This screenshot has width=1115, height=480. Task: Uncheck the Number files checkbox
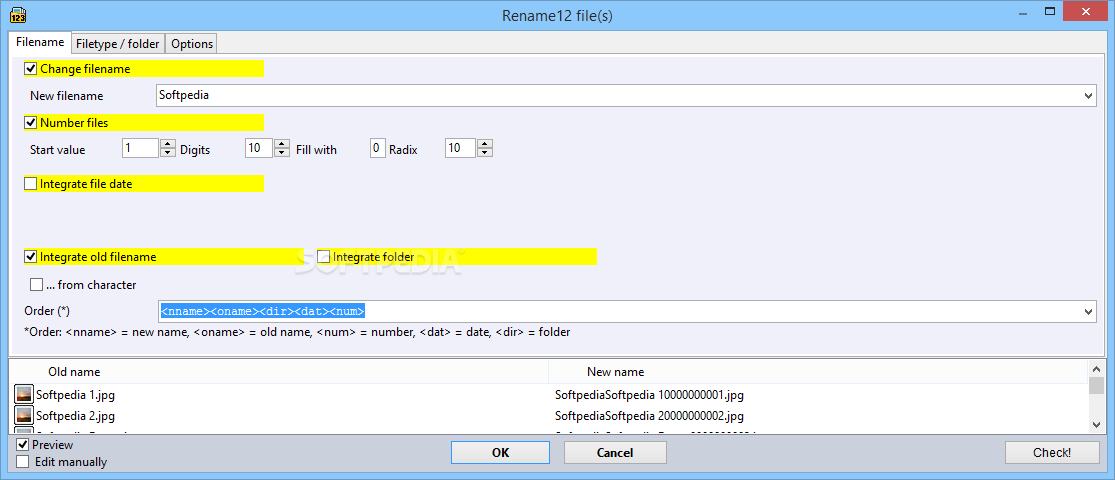click(31, 122)
